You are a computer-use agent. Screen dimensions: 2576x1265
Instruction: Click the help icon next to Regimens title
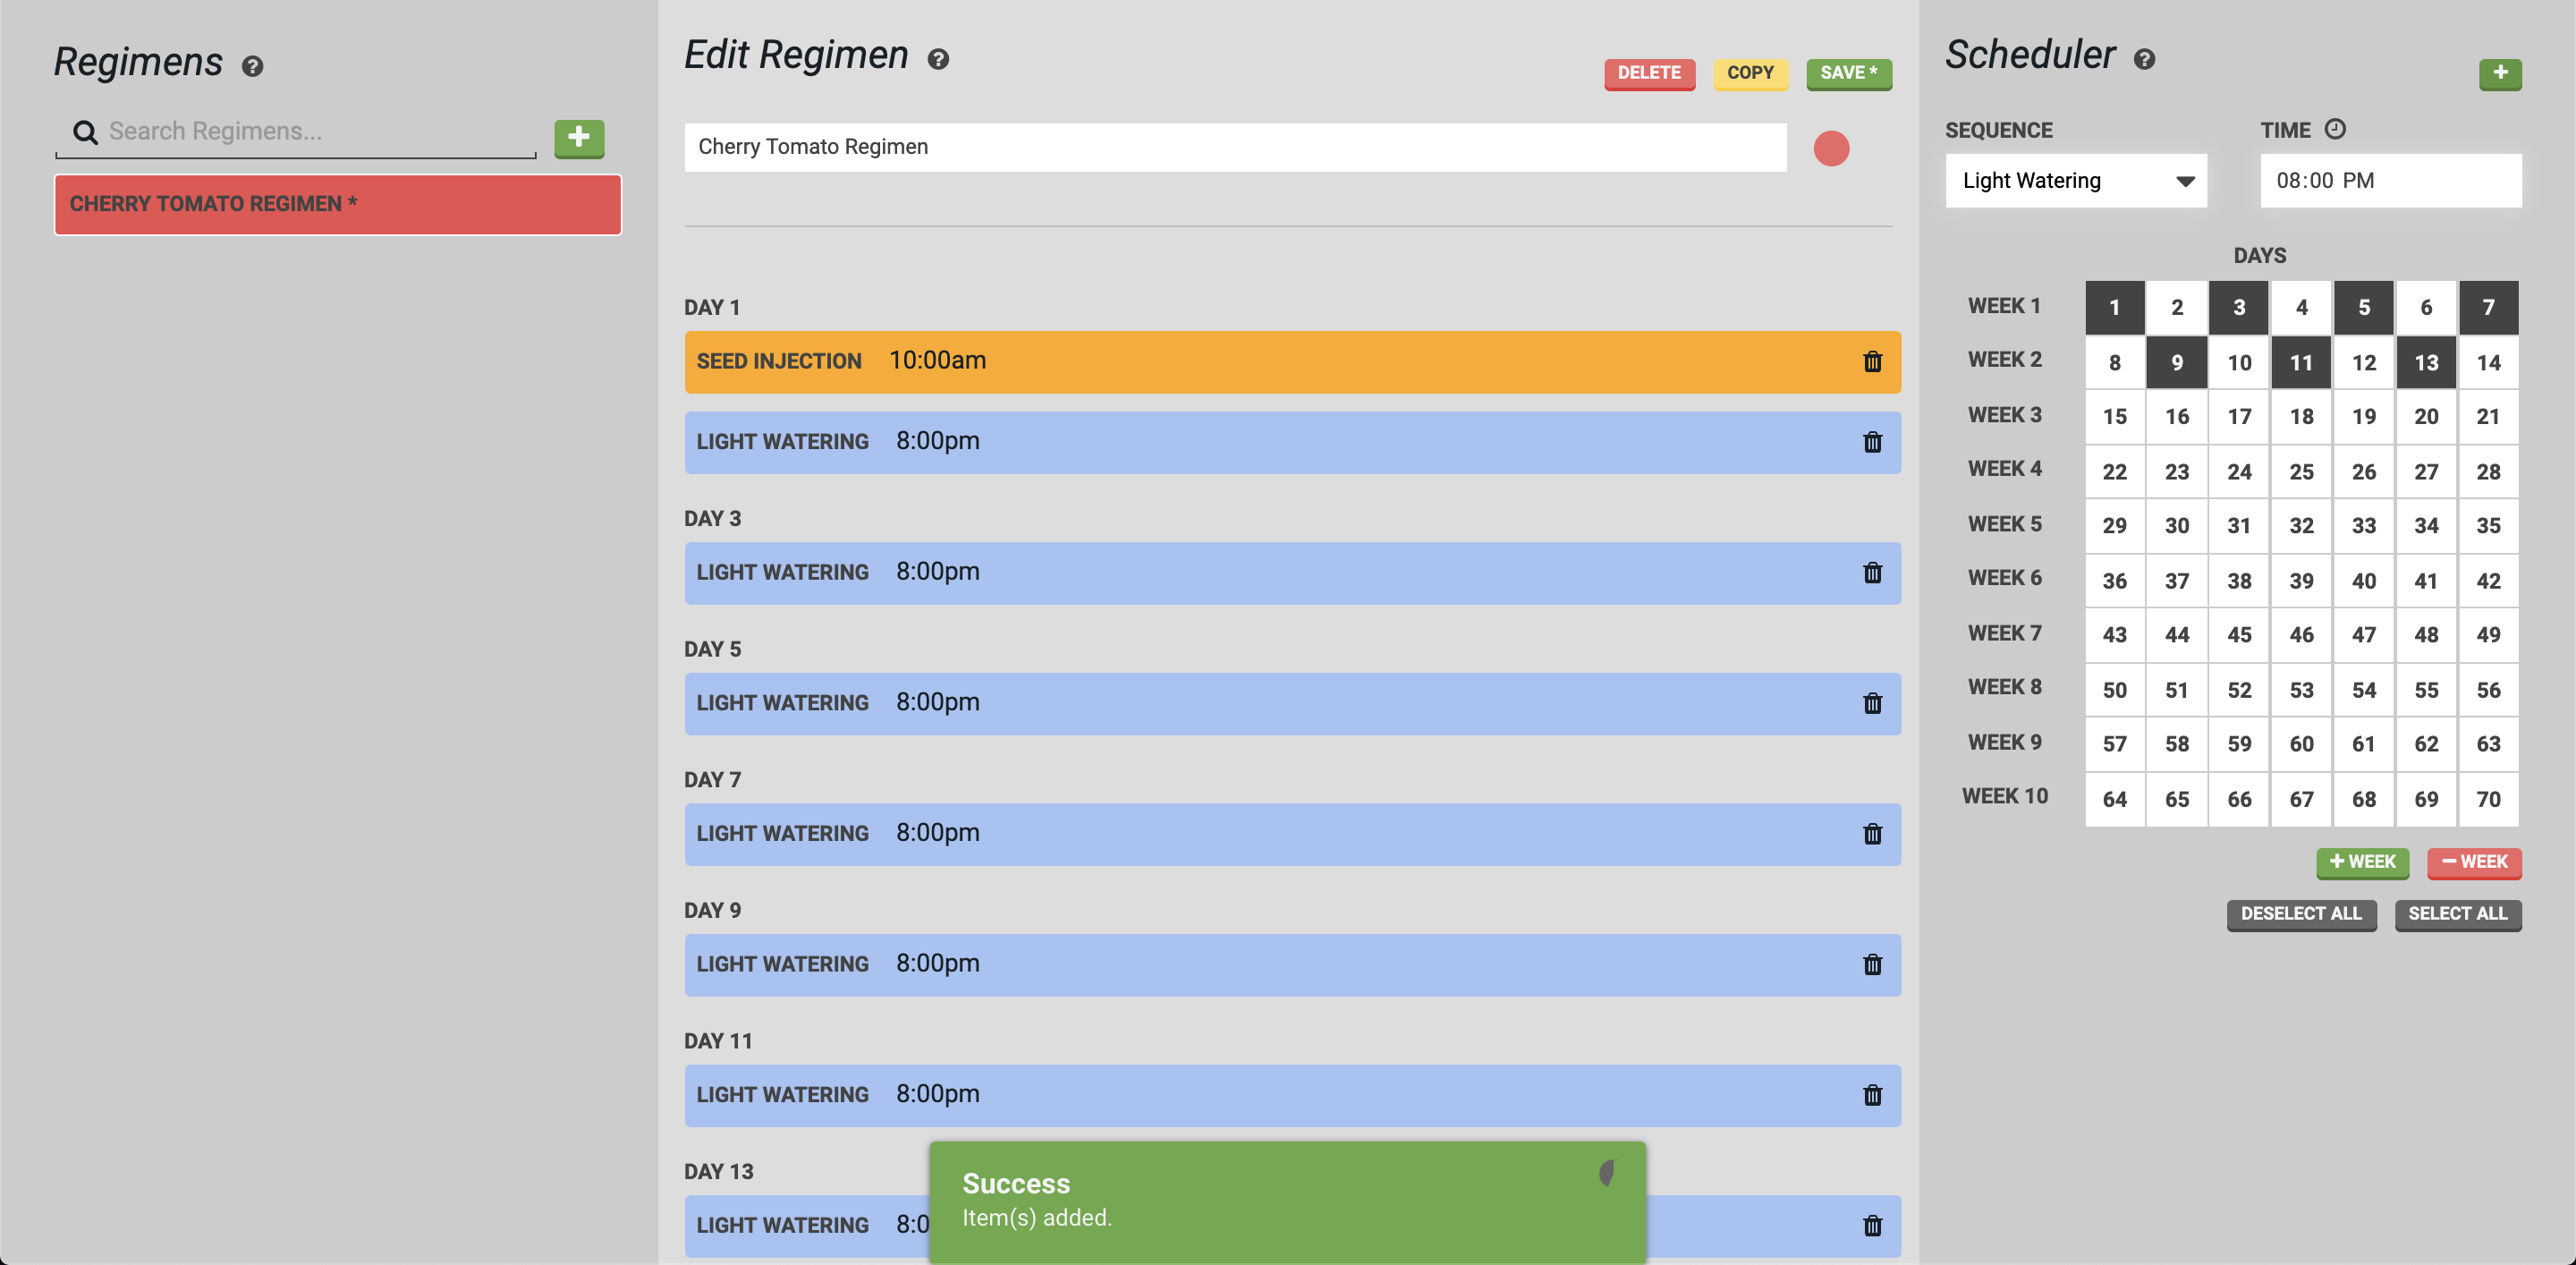pyautogui.click(x=252, y=66)
